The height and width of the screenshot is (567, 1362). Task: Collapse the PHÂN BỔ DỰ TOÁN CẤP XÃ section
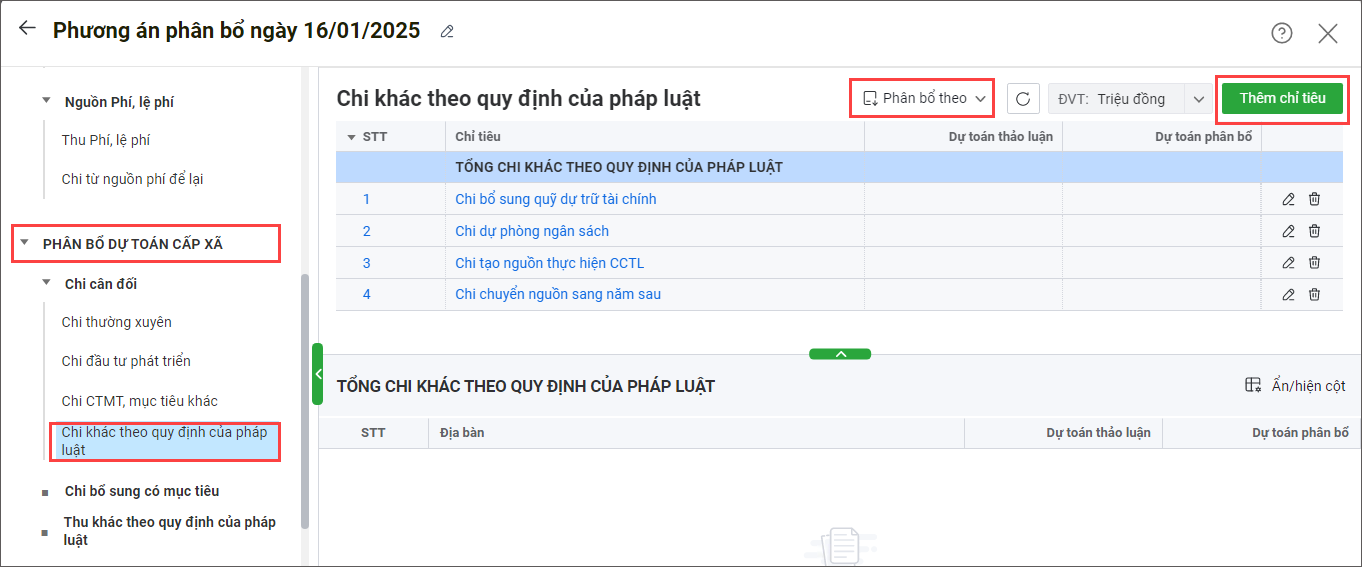pyautogui.click(x=24, y=243)
